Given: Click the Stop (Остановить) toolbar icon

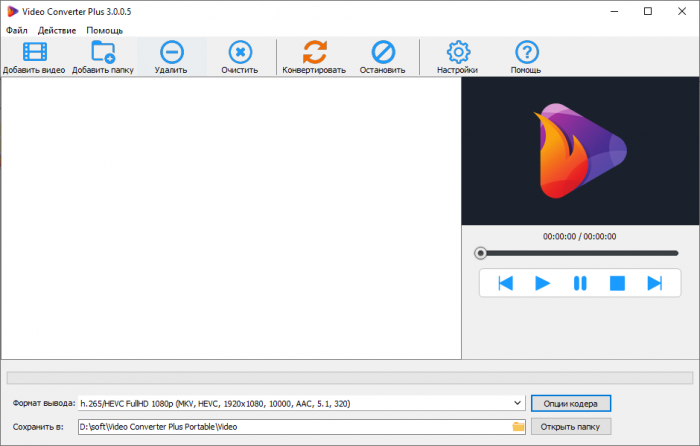Looking at the screenshot, I should (383, 52).
